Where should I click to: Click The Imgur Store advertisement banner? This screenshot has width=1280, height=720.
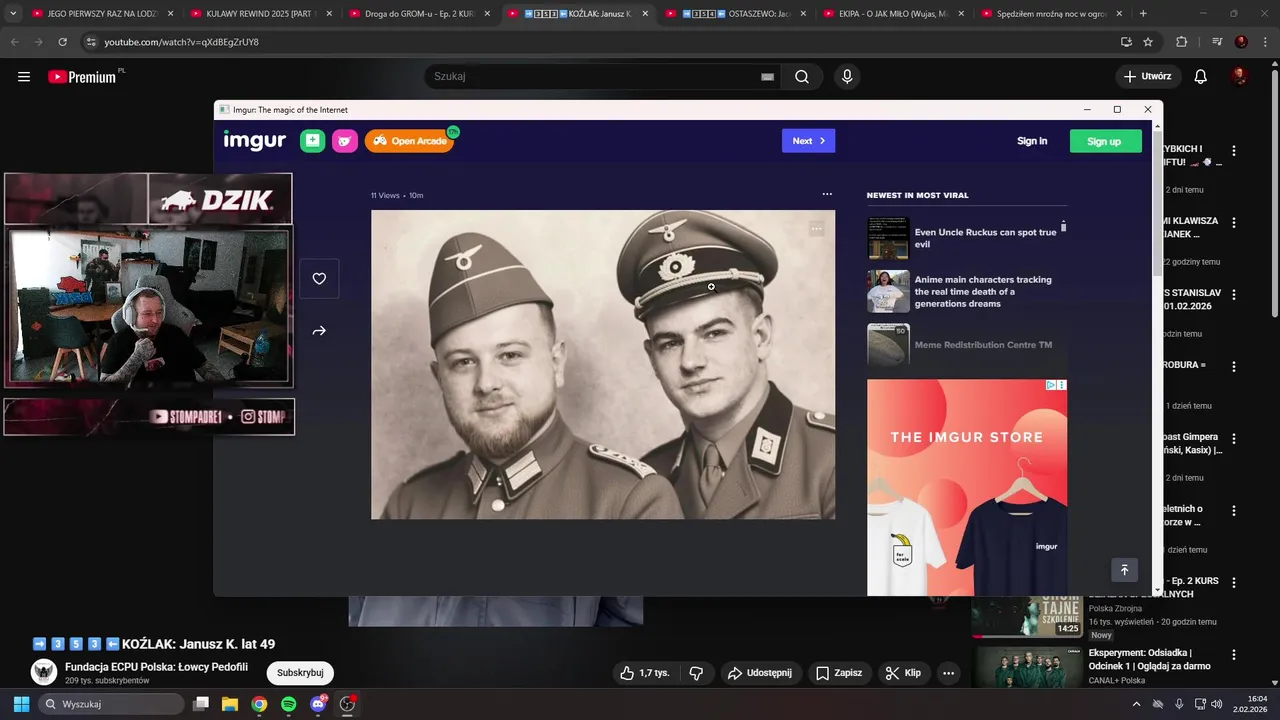click(x=967, y=487)
